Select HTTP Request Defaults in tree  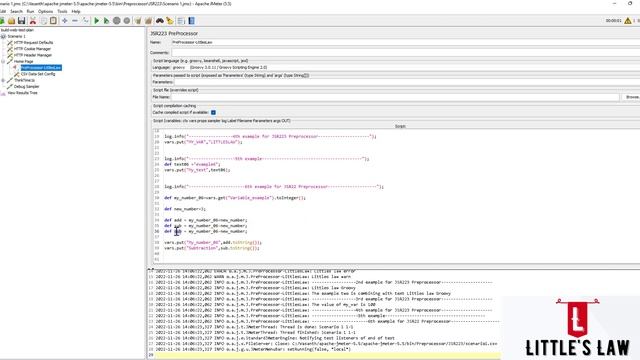click(x=33, y=42)
